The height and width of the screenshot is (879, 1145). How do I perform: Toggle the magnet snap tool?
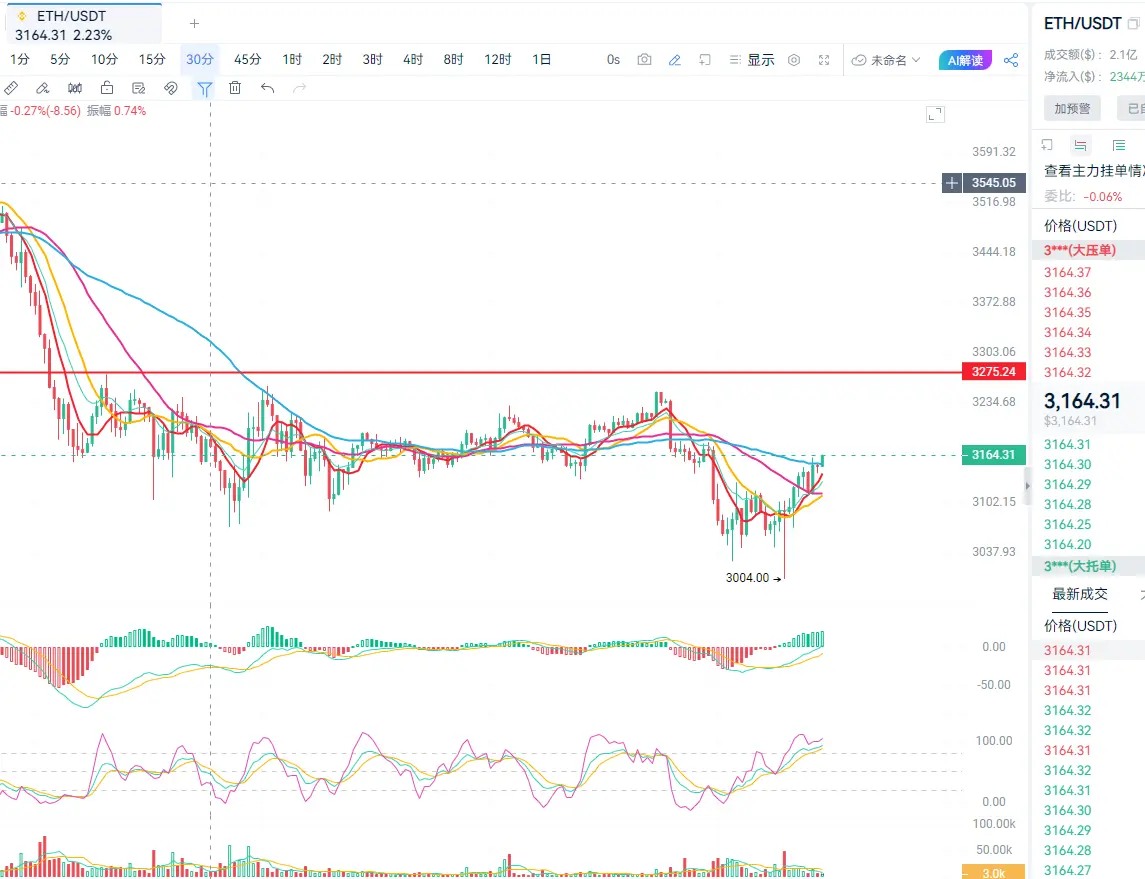click(171, 88)
